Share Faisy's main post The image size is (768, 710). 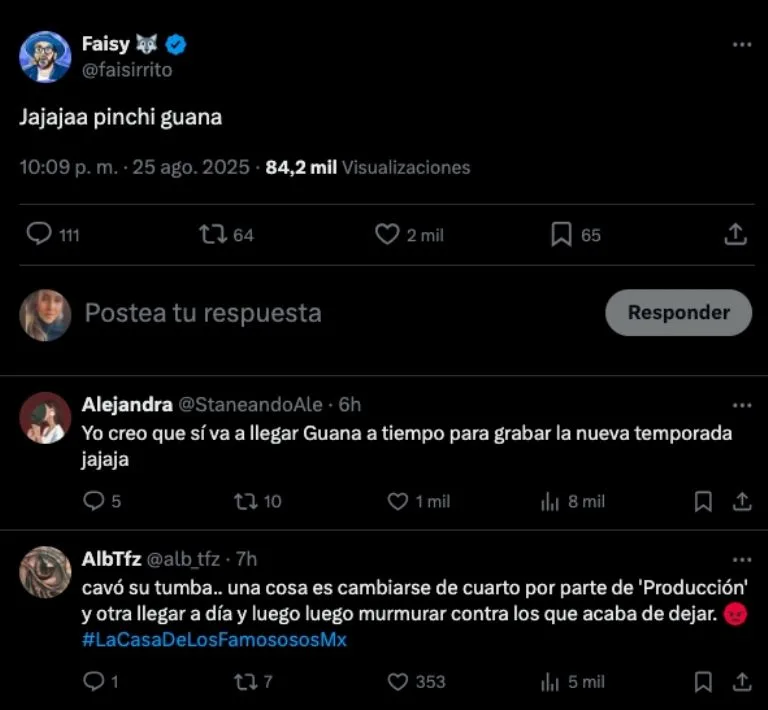pyautogui.click(x=735, y=234)
